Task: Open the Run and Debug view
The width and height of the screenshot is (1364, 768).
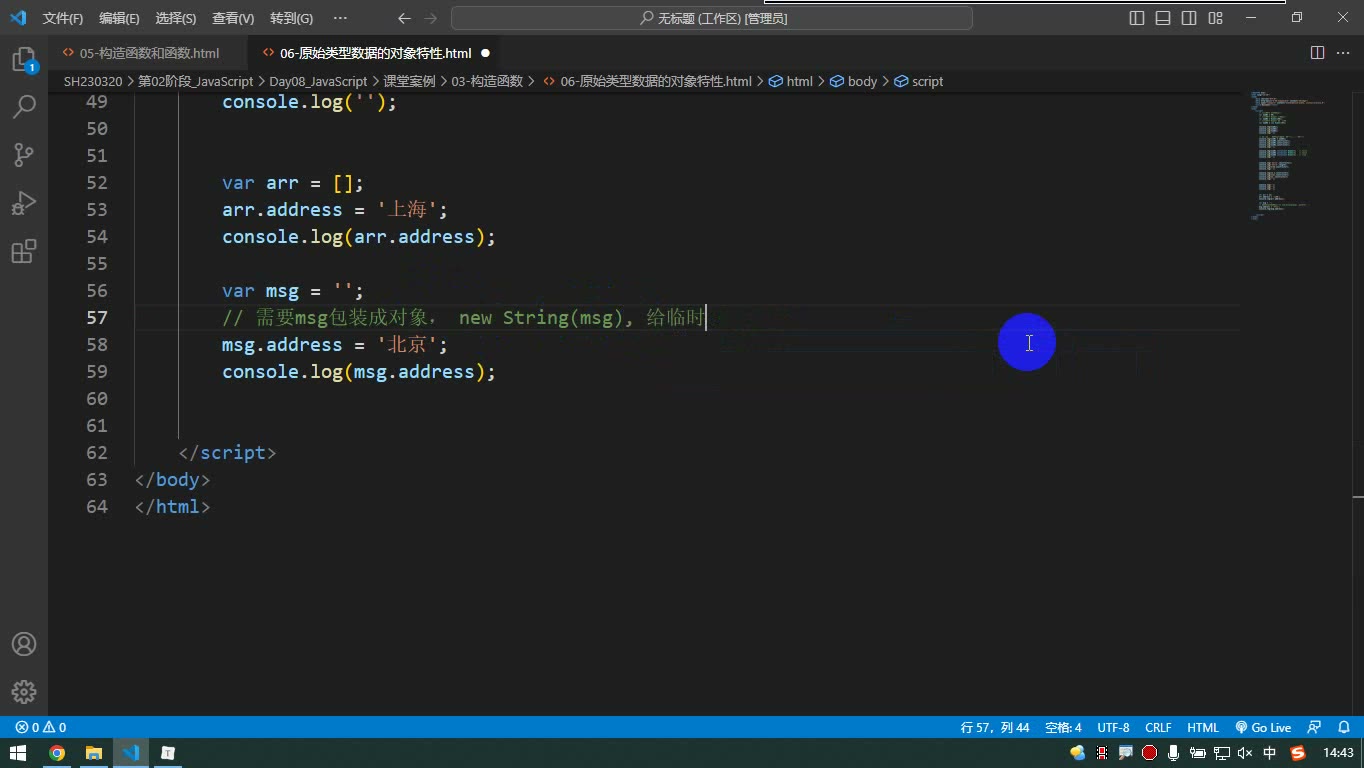Action: tap(24, 202)
